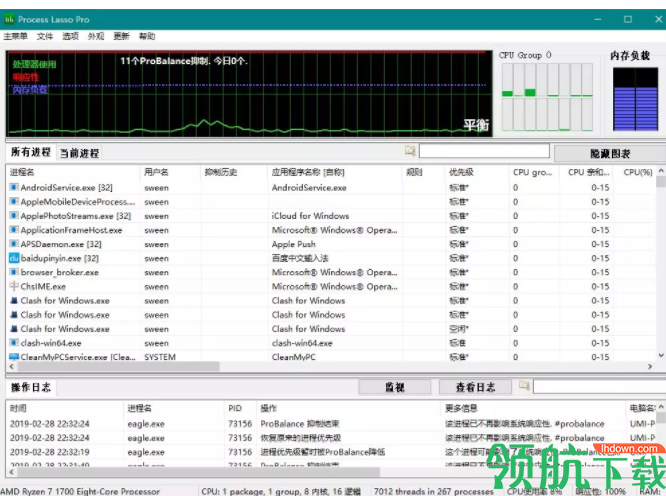This screenshot has height=496, width=666.
Task: Sort log by the PID column header
Action: (x=241, y=408)
